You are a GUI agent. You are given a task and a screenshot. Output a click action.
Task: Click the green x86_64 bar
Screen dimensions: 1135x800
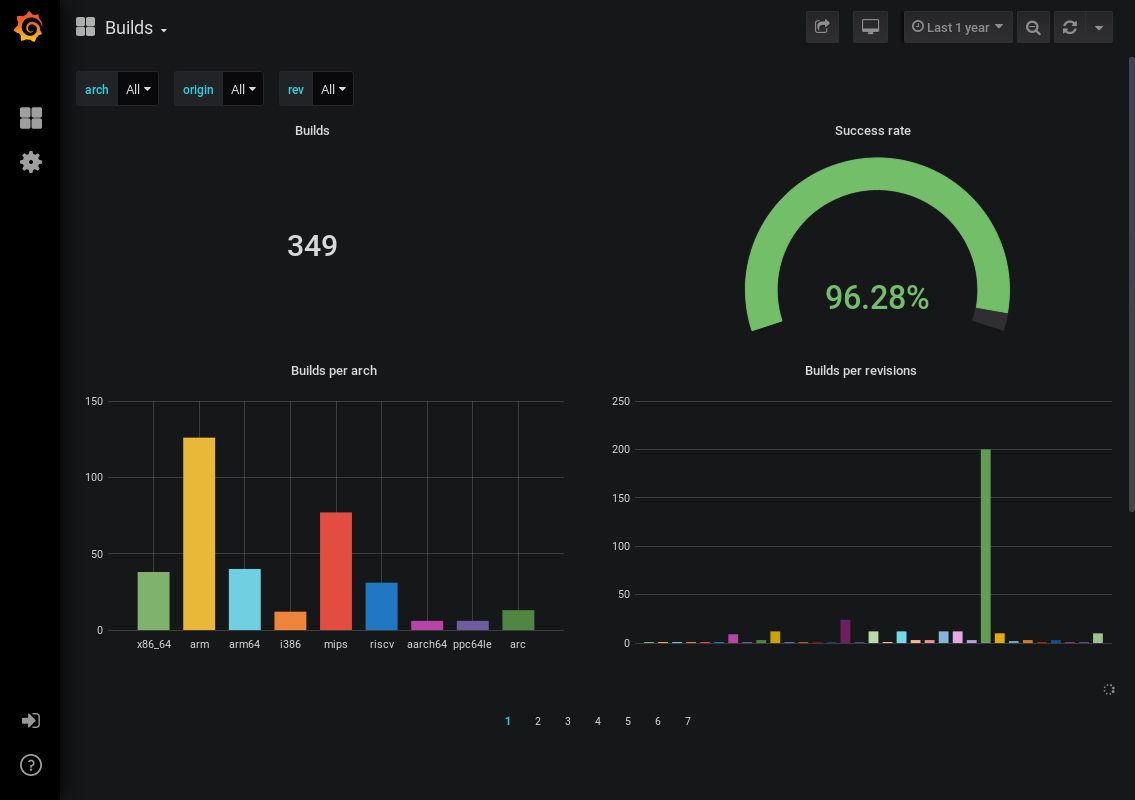153,601
